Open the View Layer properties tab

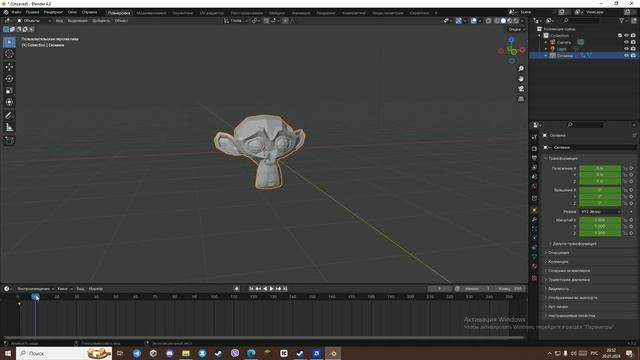point(534,167)
